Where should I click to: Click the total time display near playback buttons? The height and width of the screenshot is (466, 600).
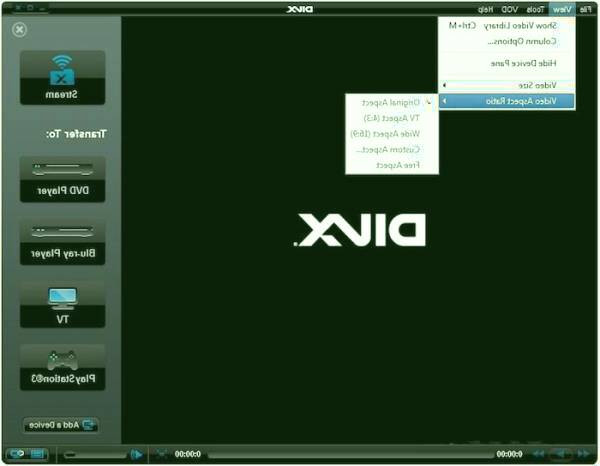click(509, 454)
